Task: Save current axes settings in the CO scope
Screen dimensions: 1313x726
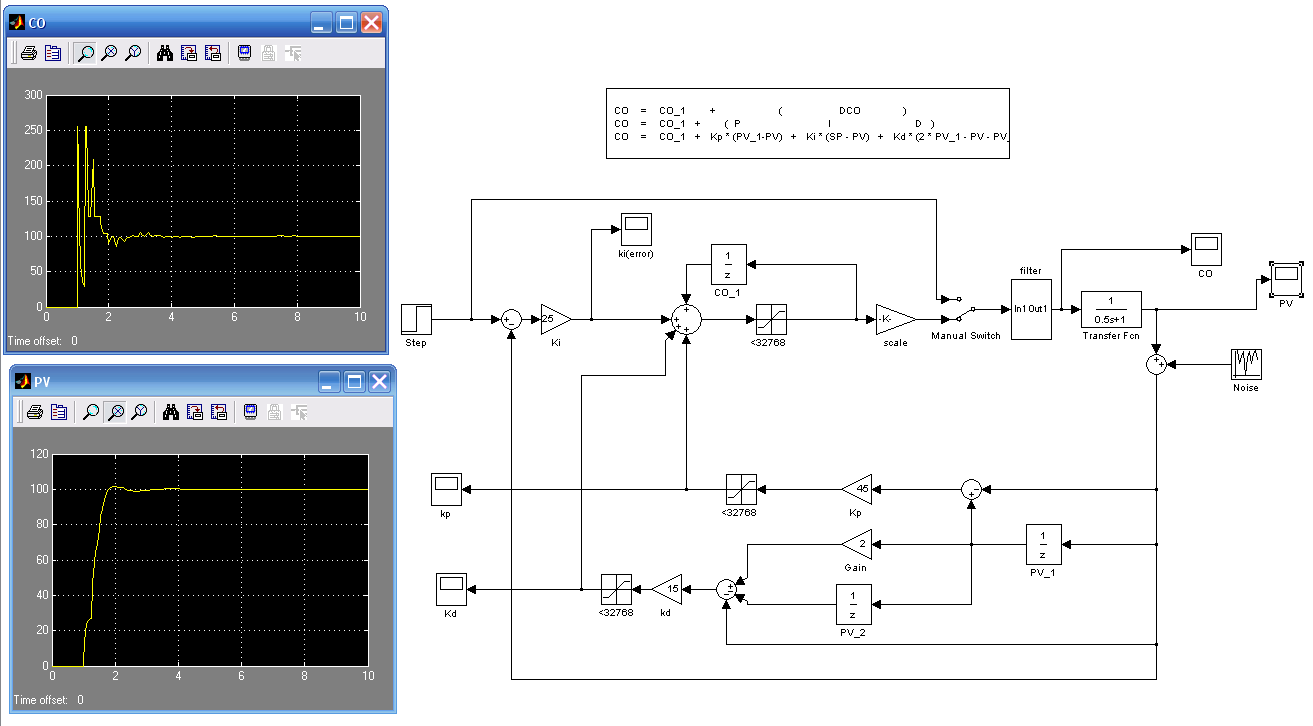Action: tap(189, 53)
